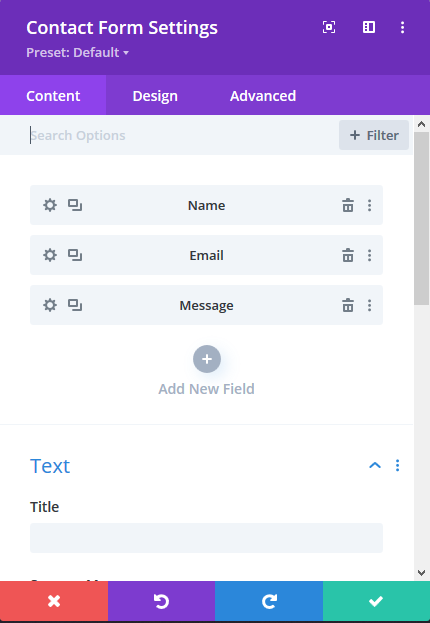Open the Preset: Default dropdown
The image size is (430, 623).
pos(77,52)
